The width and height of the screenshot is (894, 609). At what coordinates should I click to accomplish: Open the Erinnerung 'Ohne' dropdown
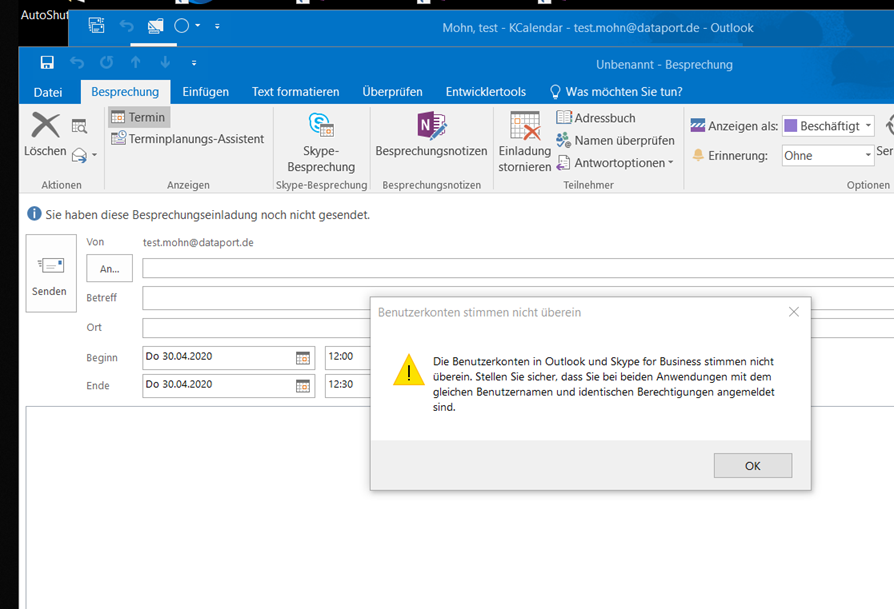tap(868, 155)
